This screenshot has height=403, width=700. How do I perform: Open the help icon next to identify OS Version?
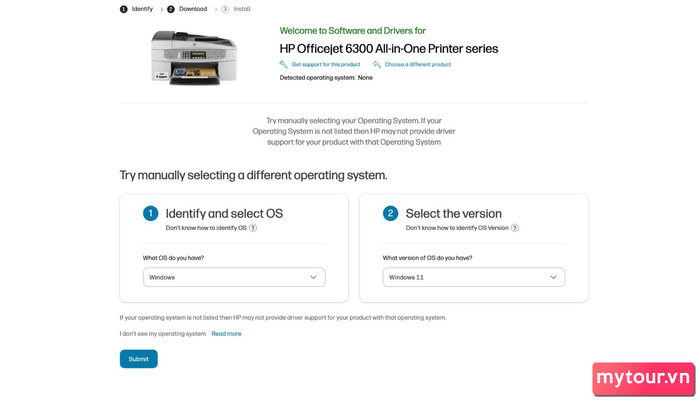point(515,228)
